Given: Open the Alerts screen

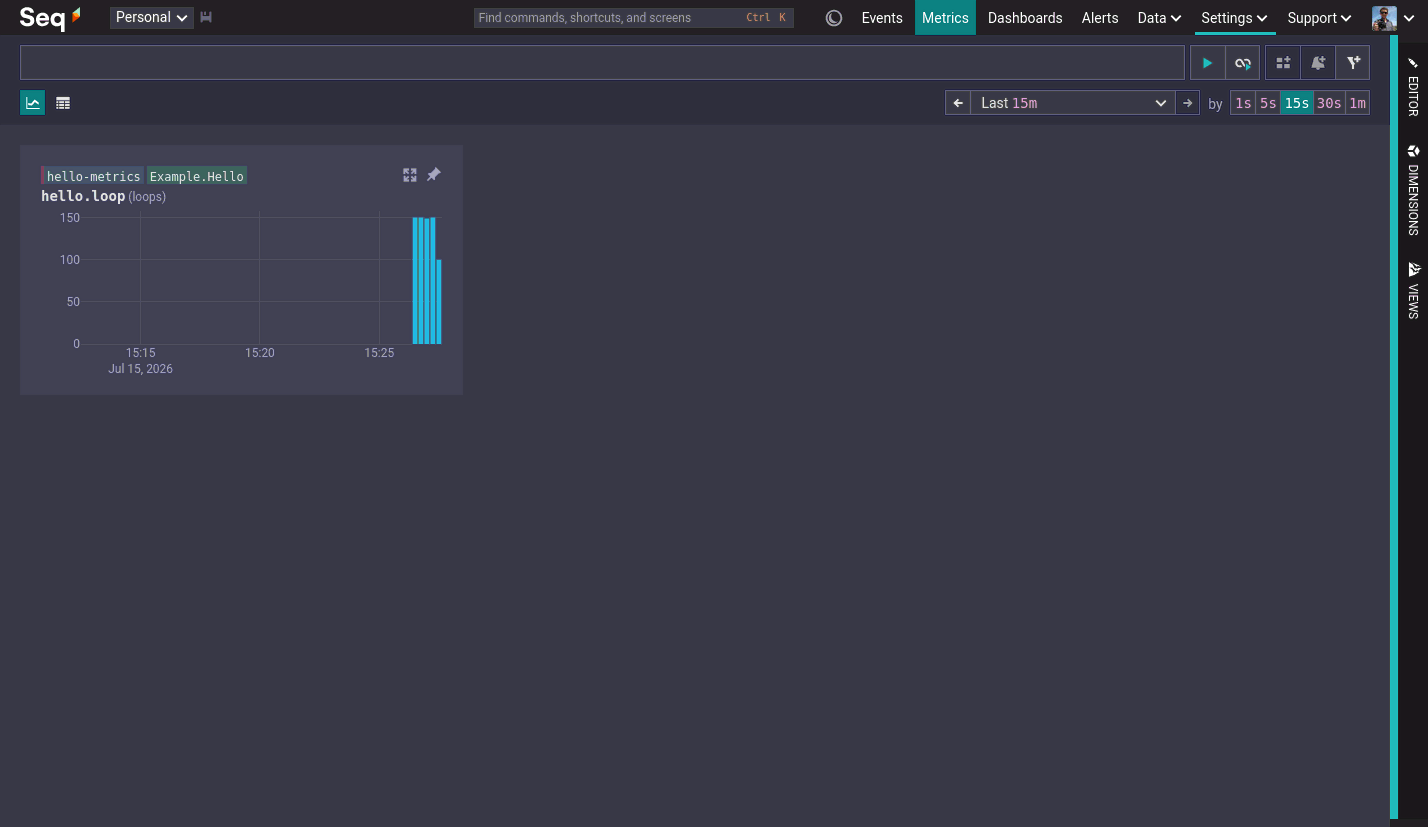Looking at the screenshot, I should (1100, 18).
